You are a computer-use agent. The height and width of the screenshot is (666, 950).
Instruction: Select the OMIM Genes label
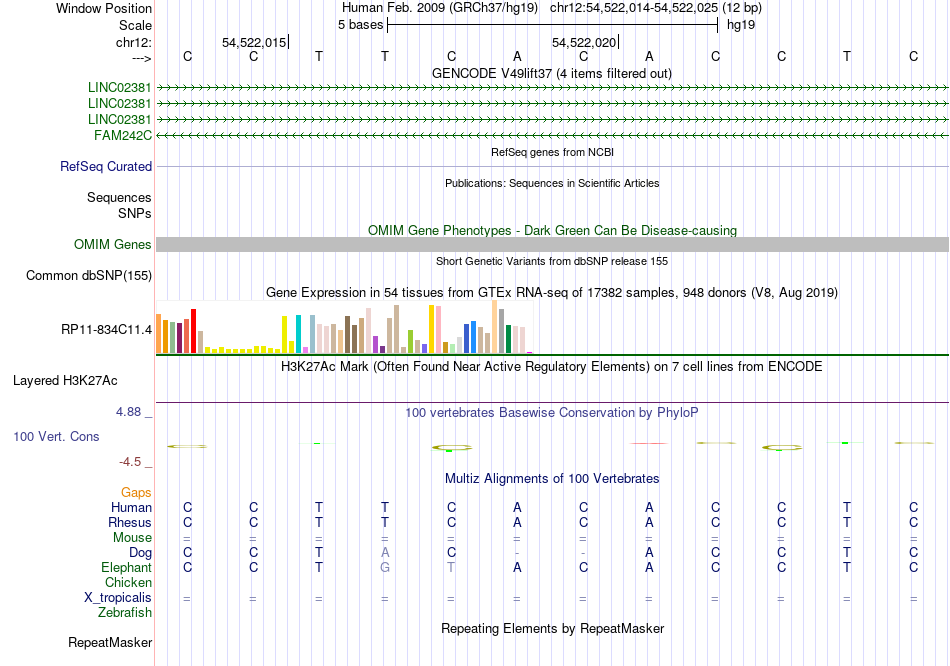[112, 244]
